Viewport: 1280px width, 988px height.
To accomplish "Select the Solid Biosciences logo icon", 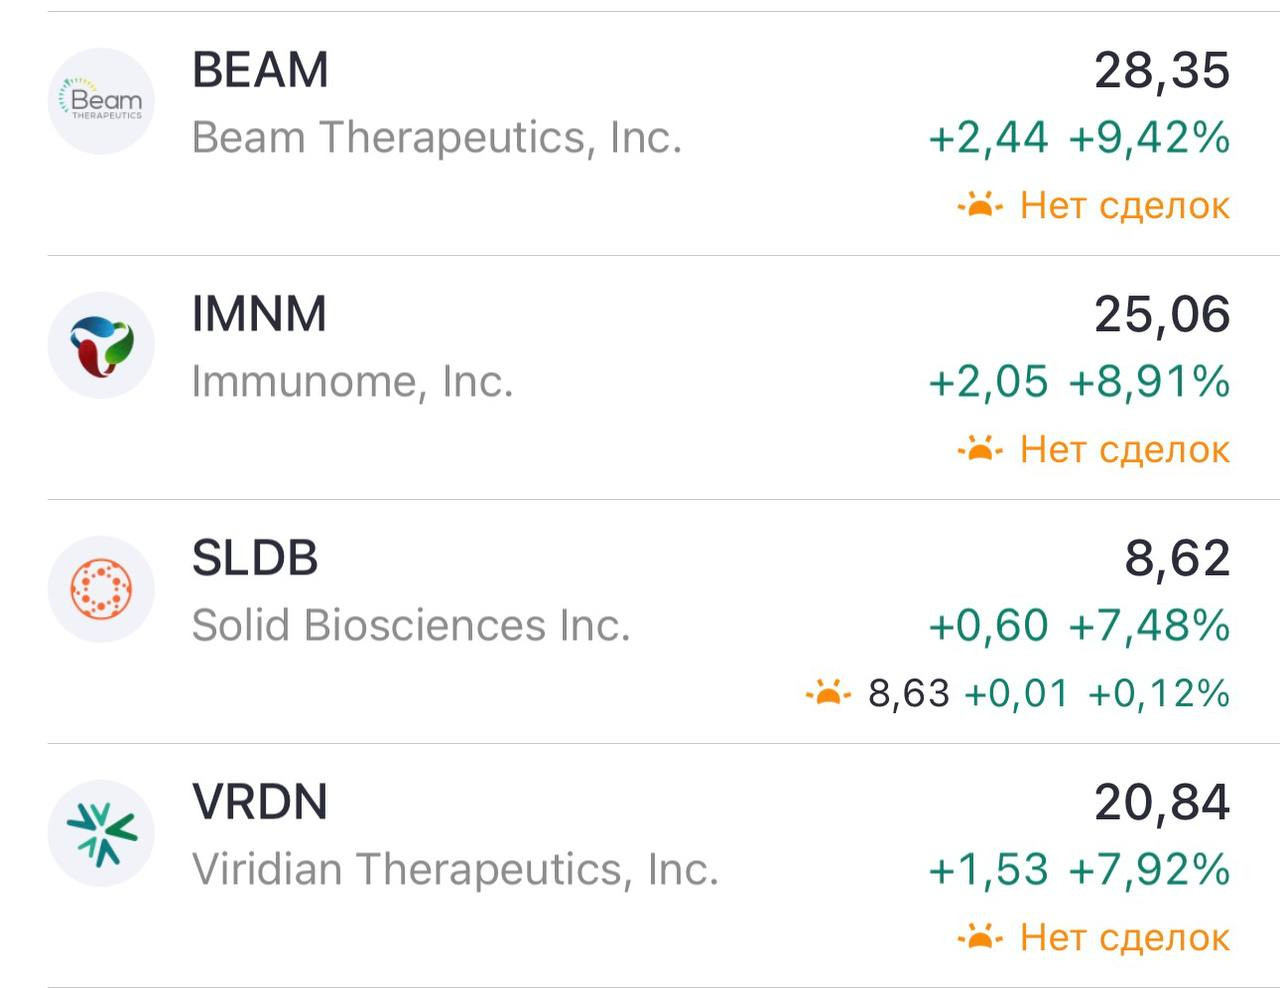I will coord(101,589).
